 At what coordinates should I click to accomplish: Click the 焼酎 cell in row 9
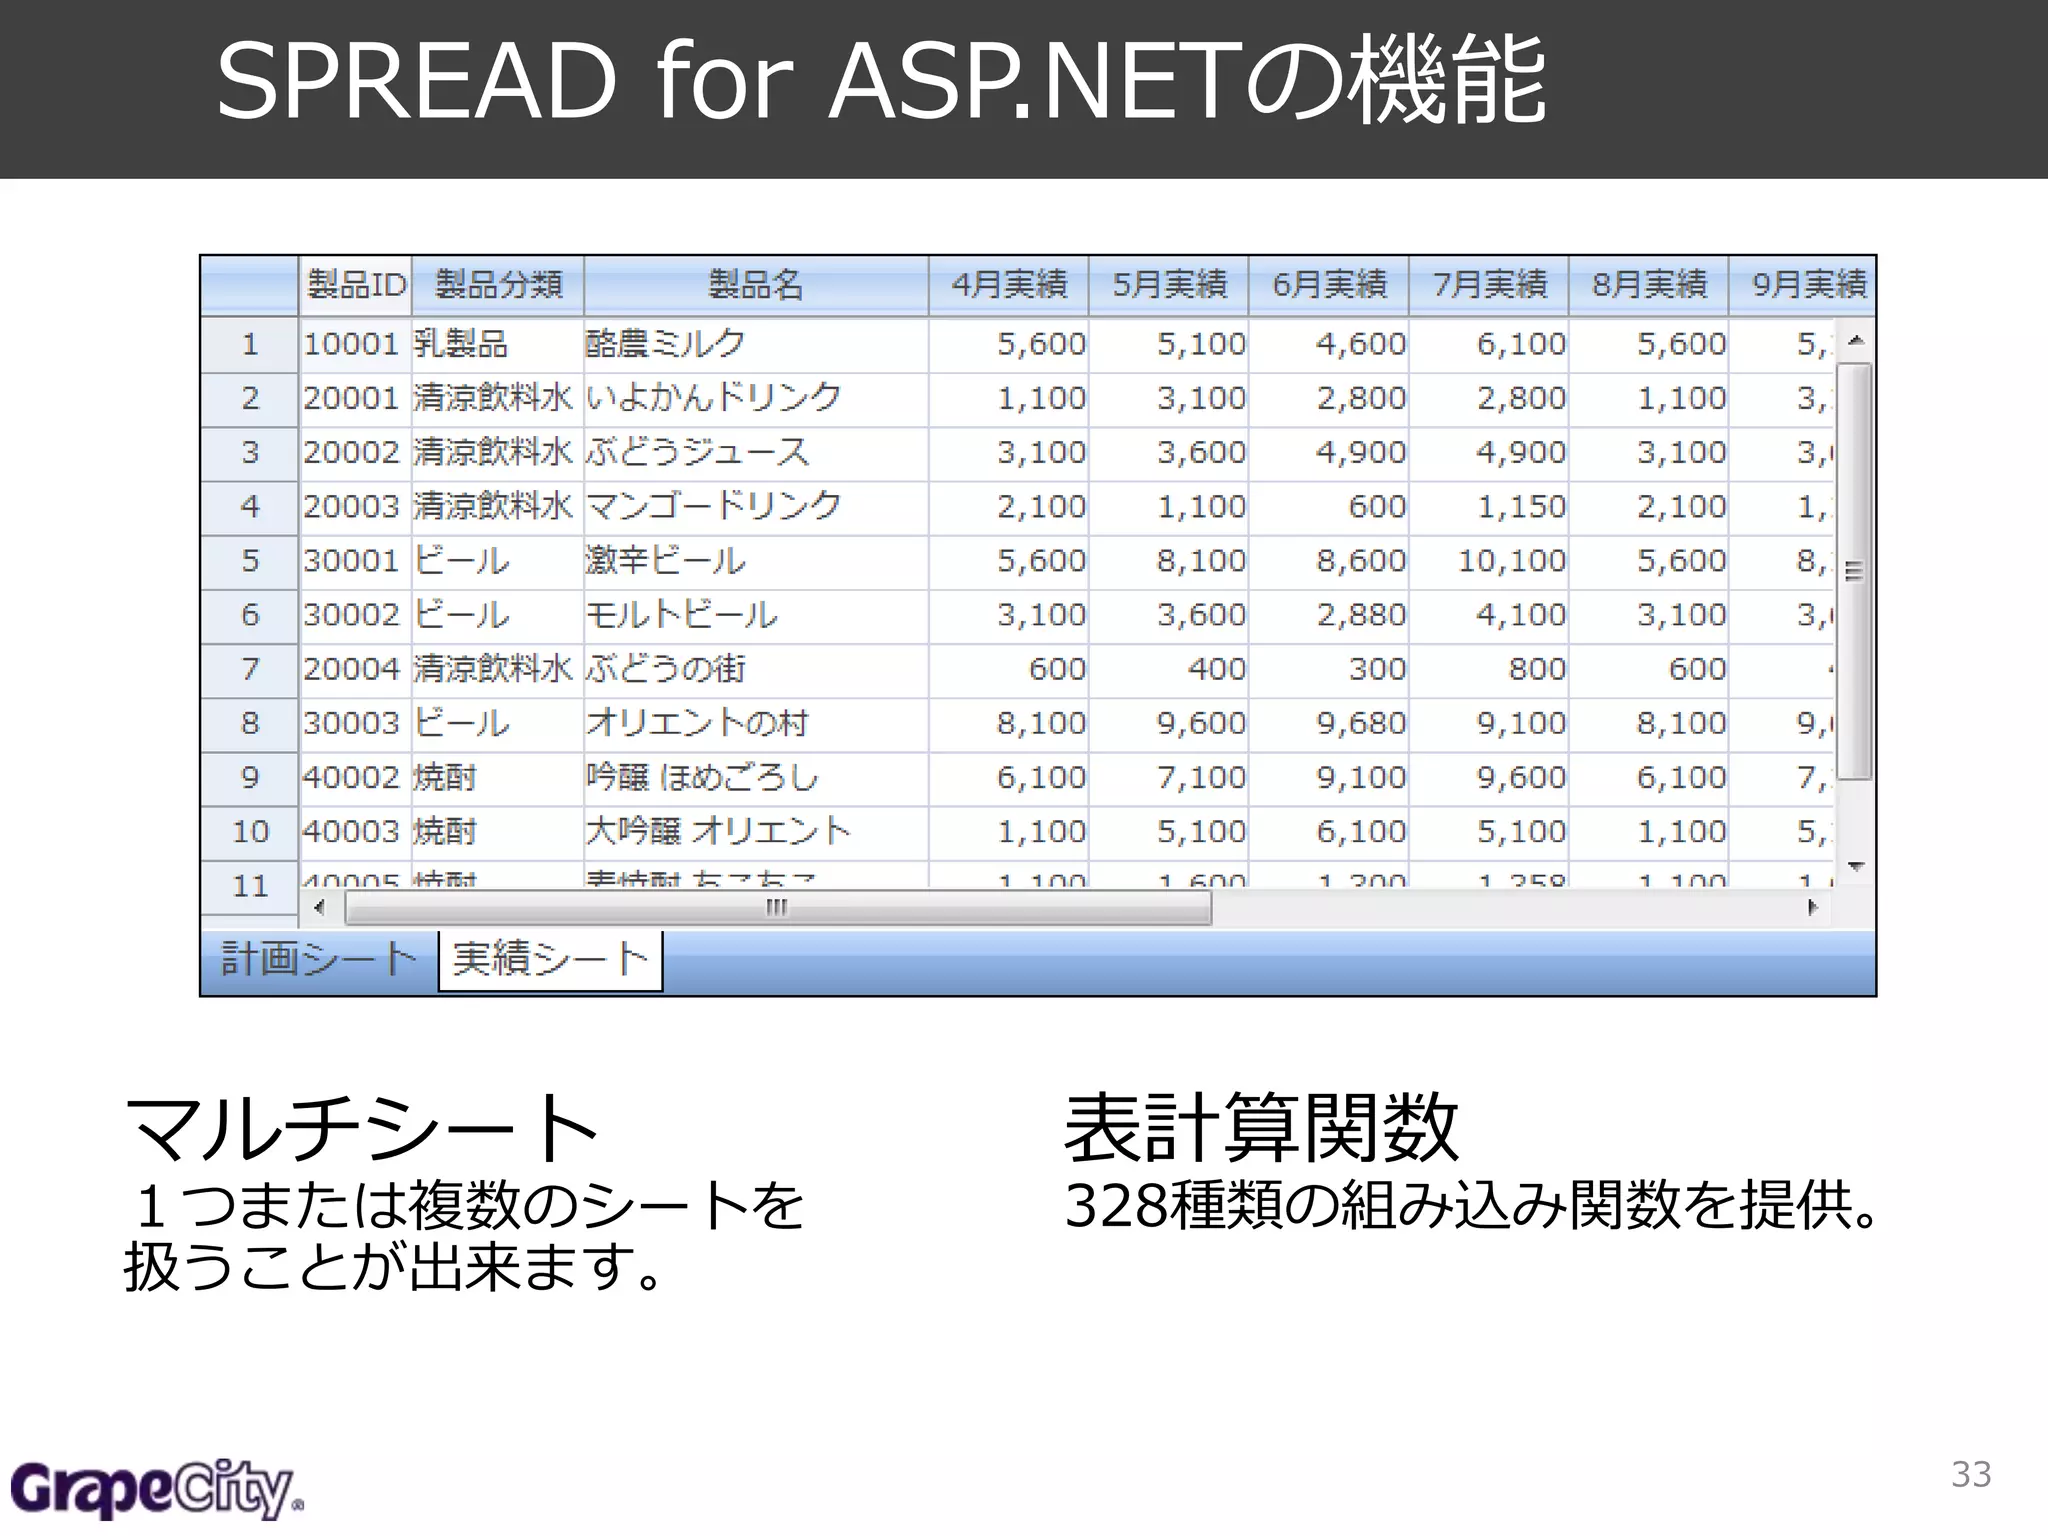(498, 777)
